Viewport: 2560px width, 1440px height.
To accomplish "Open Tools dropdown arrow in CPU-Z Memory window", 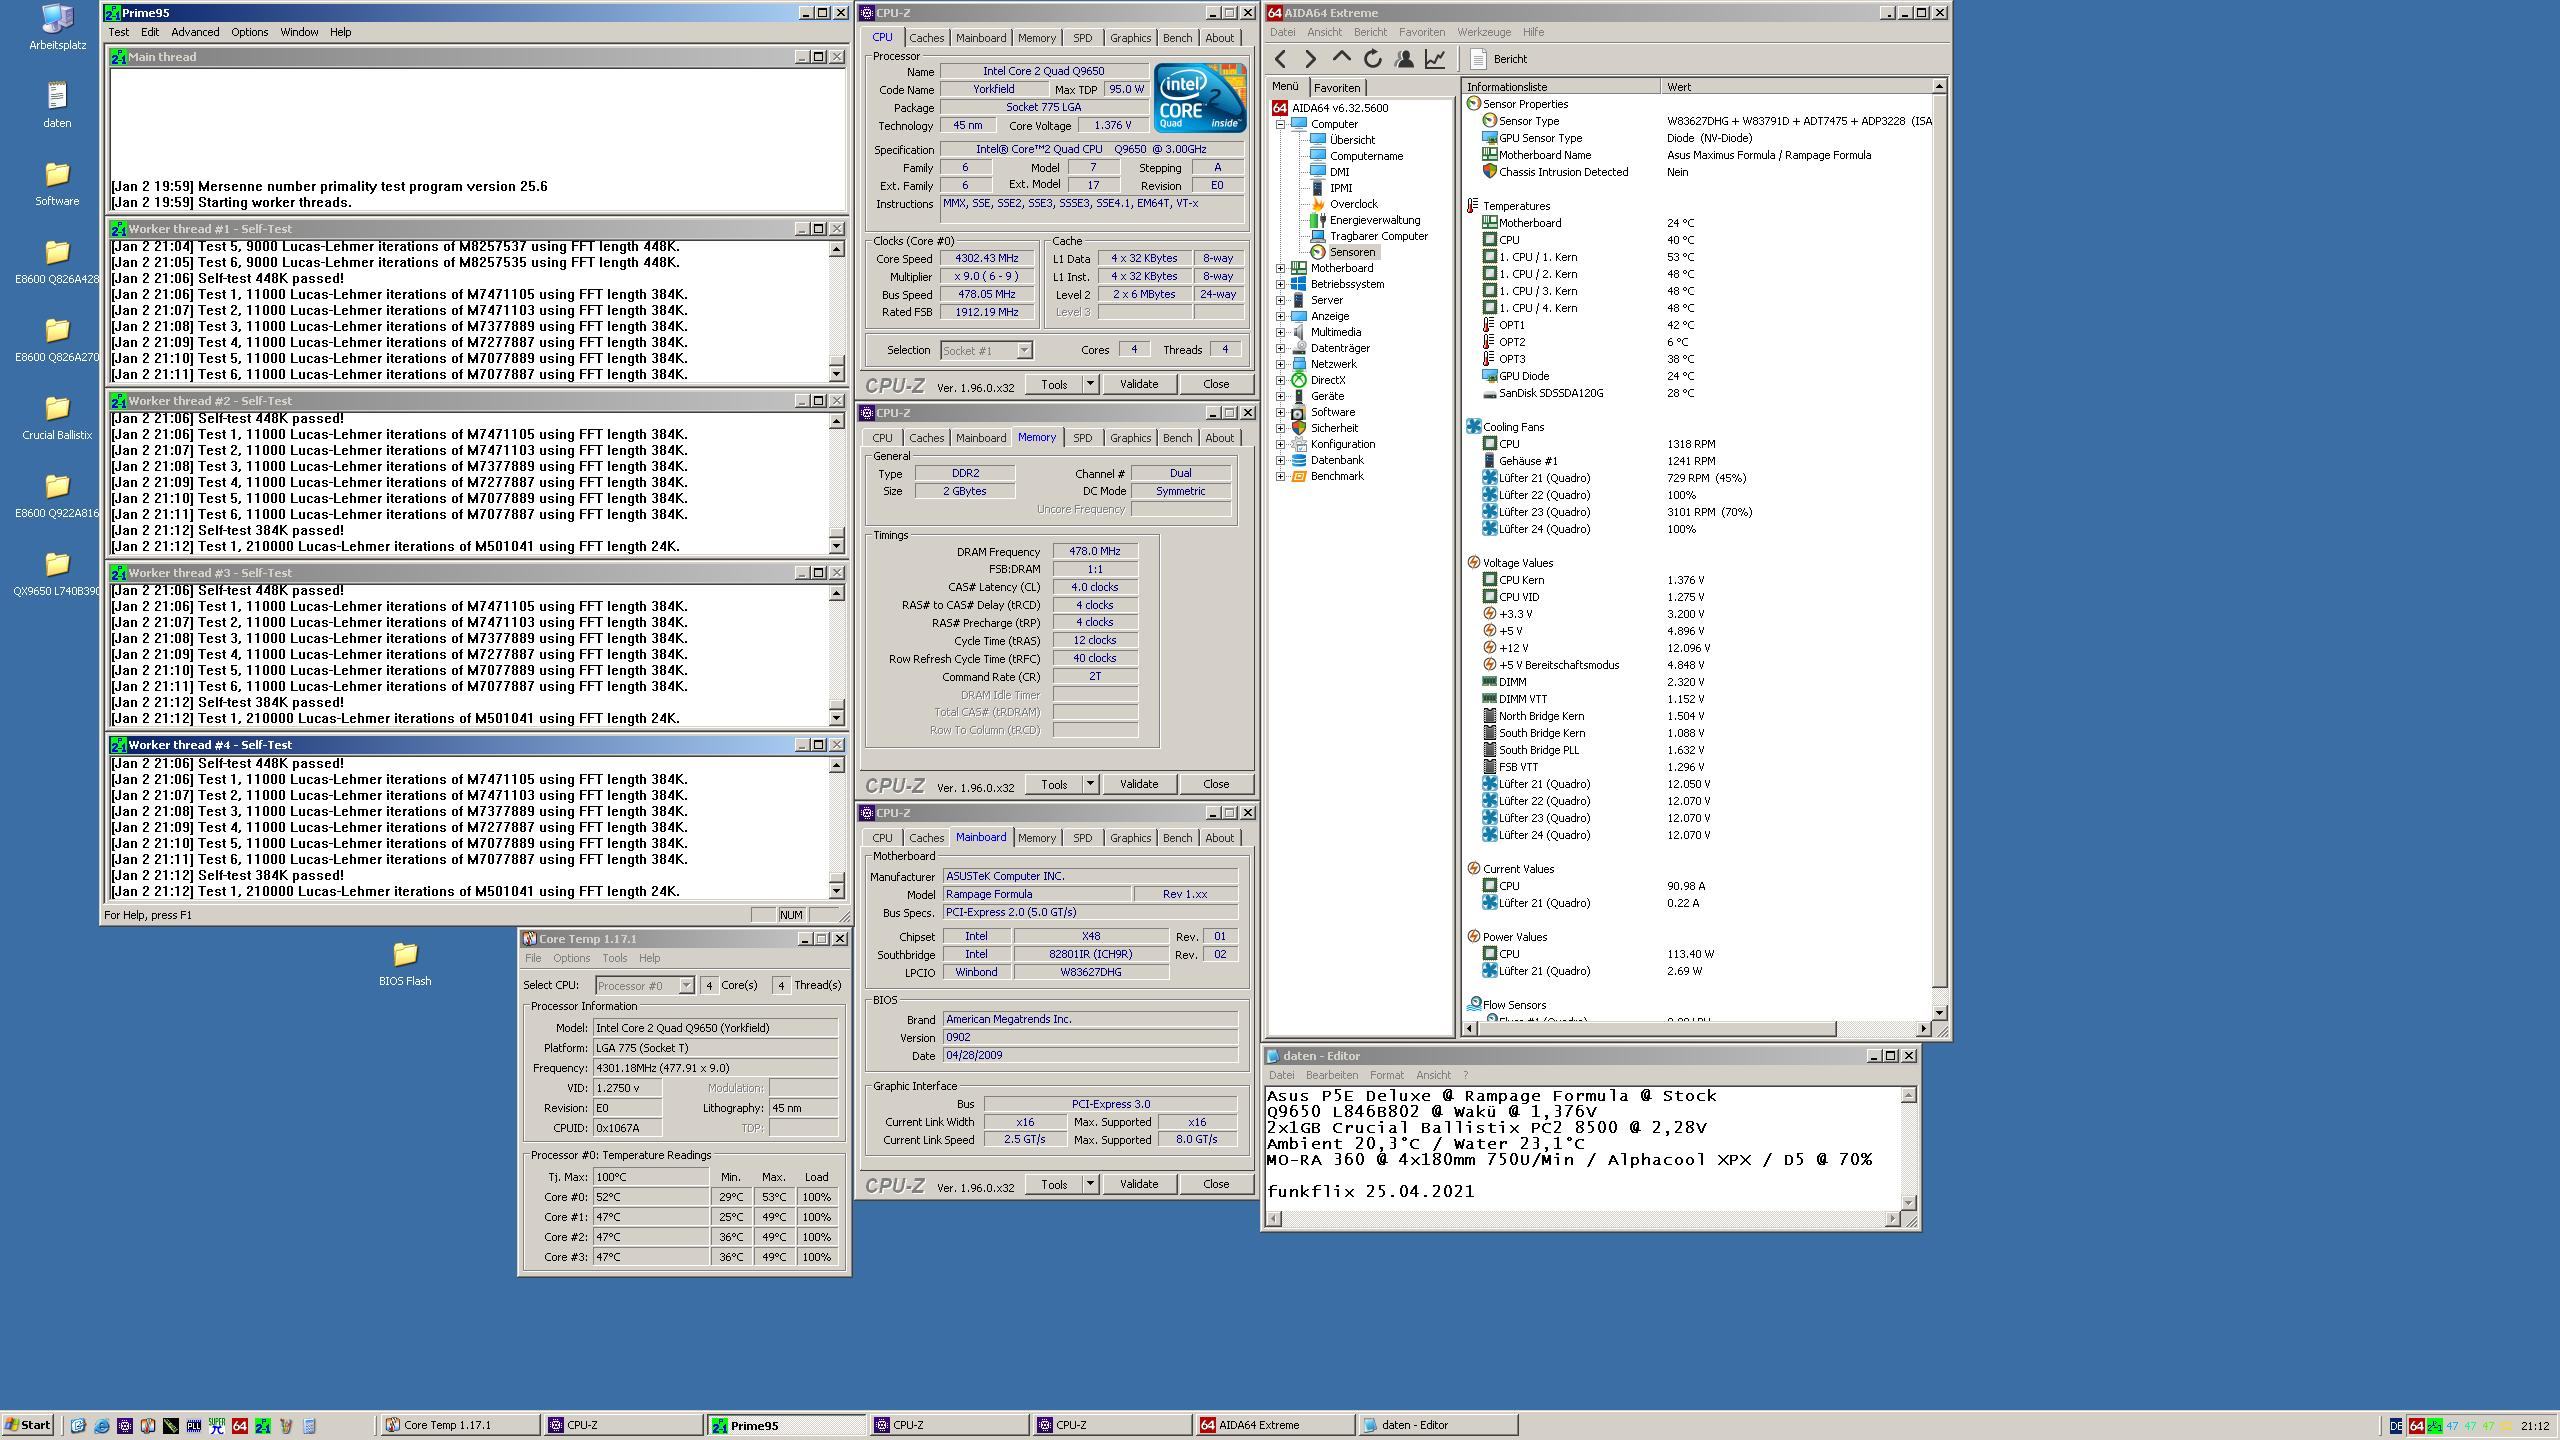I will click(x=1090, y=784).
